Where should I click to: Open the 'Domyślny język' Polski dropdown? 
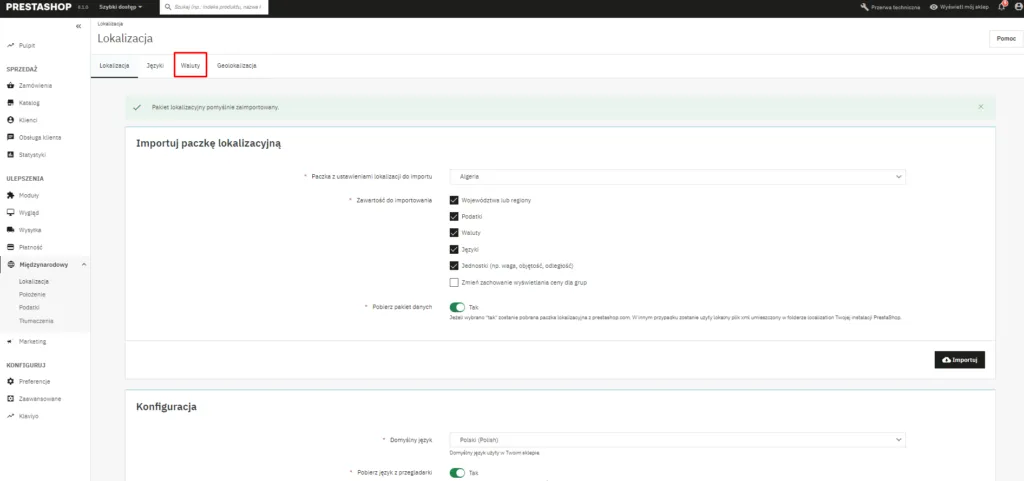pos(677,439)
